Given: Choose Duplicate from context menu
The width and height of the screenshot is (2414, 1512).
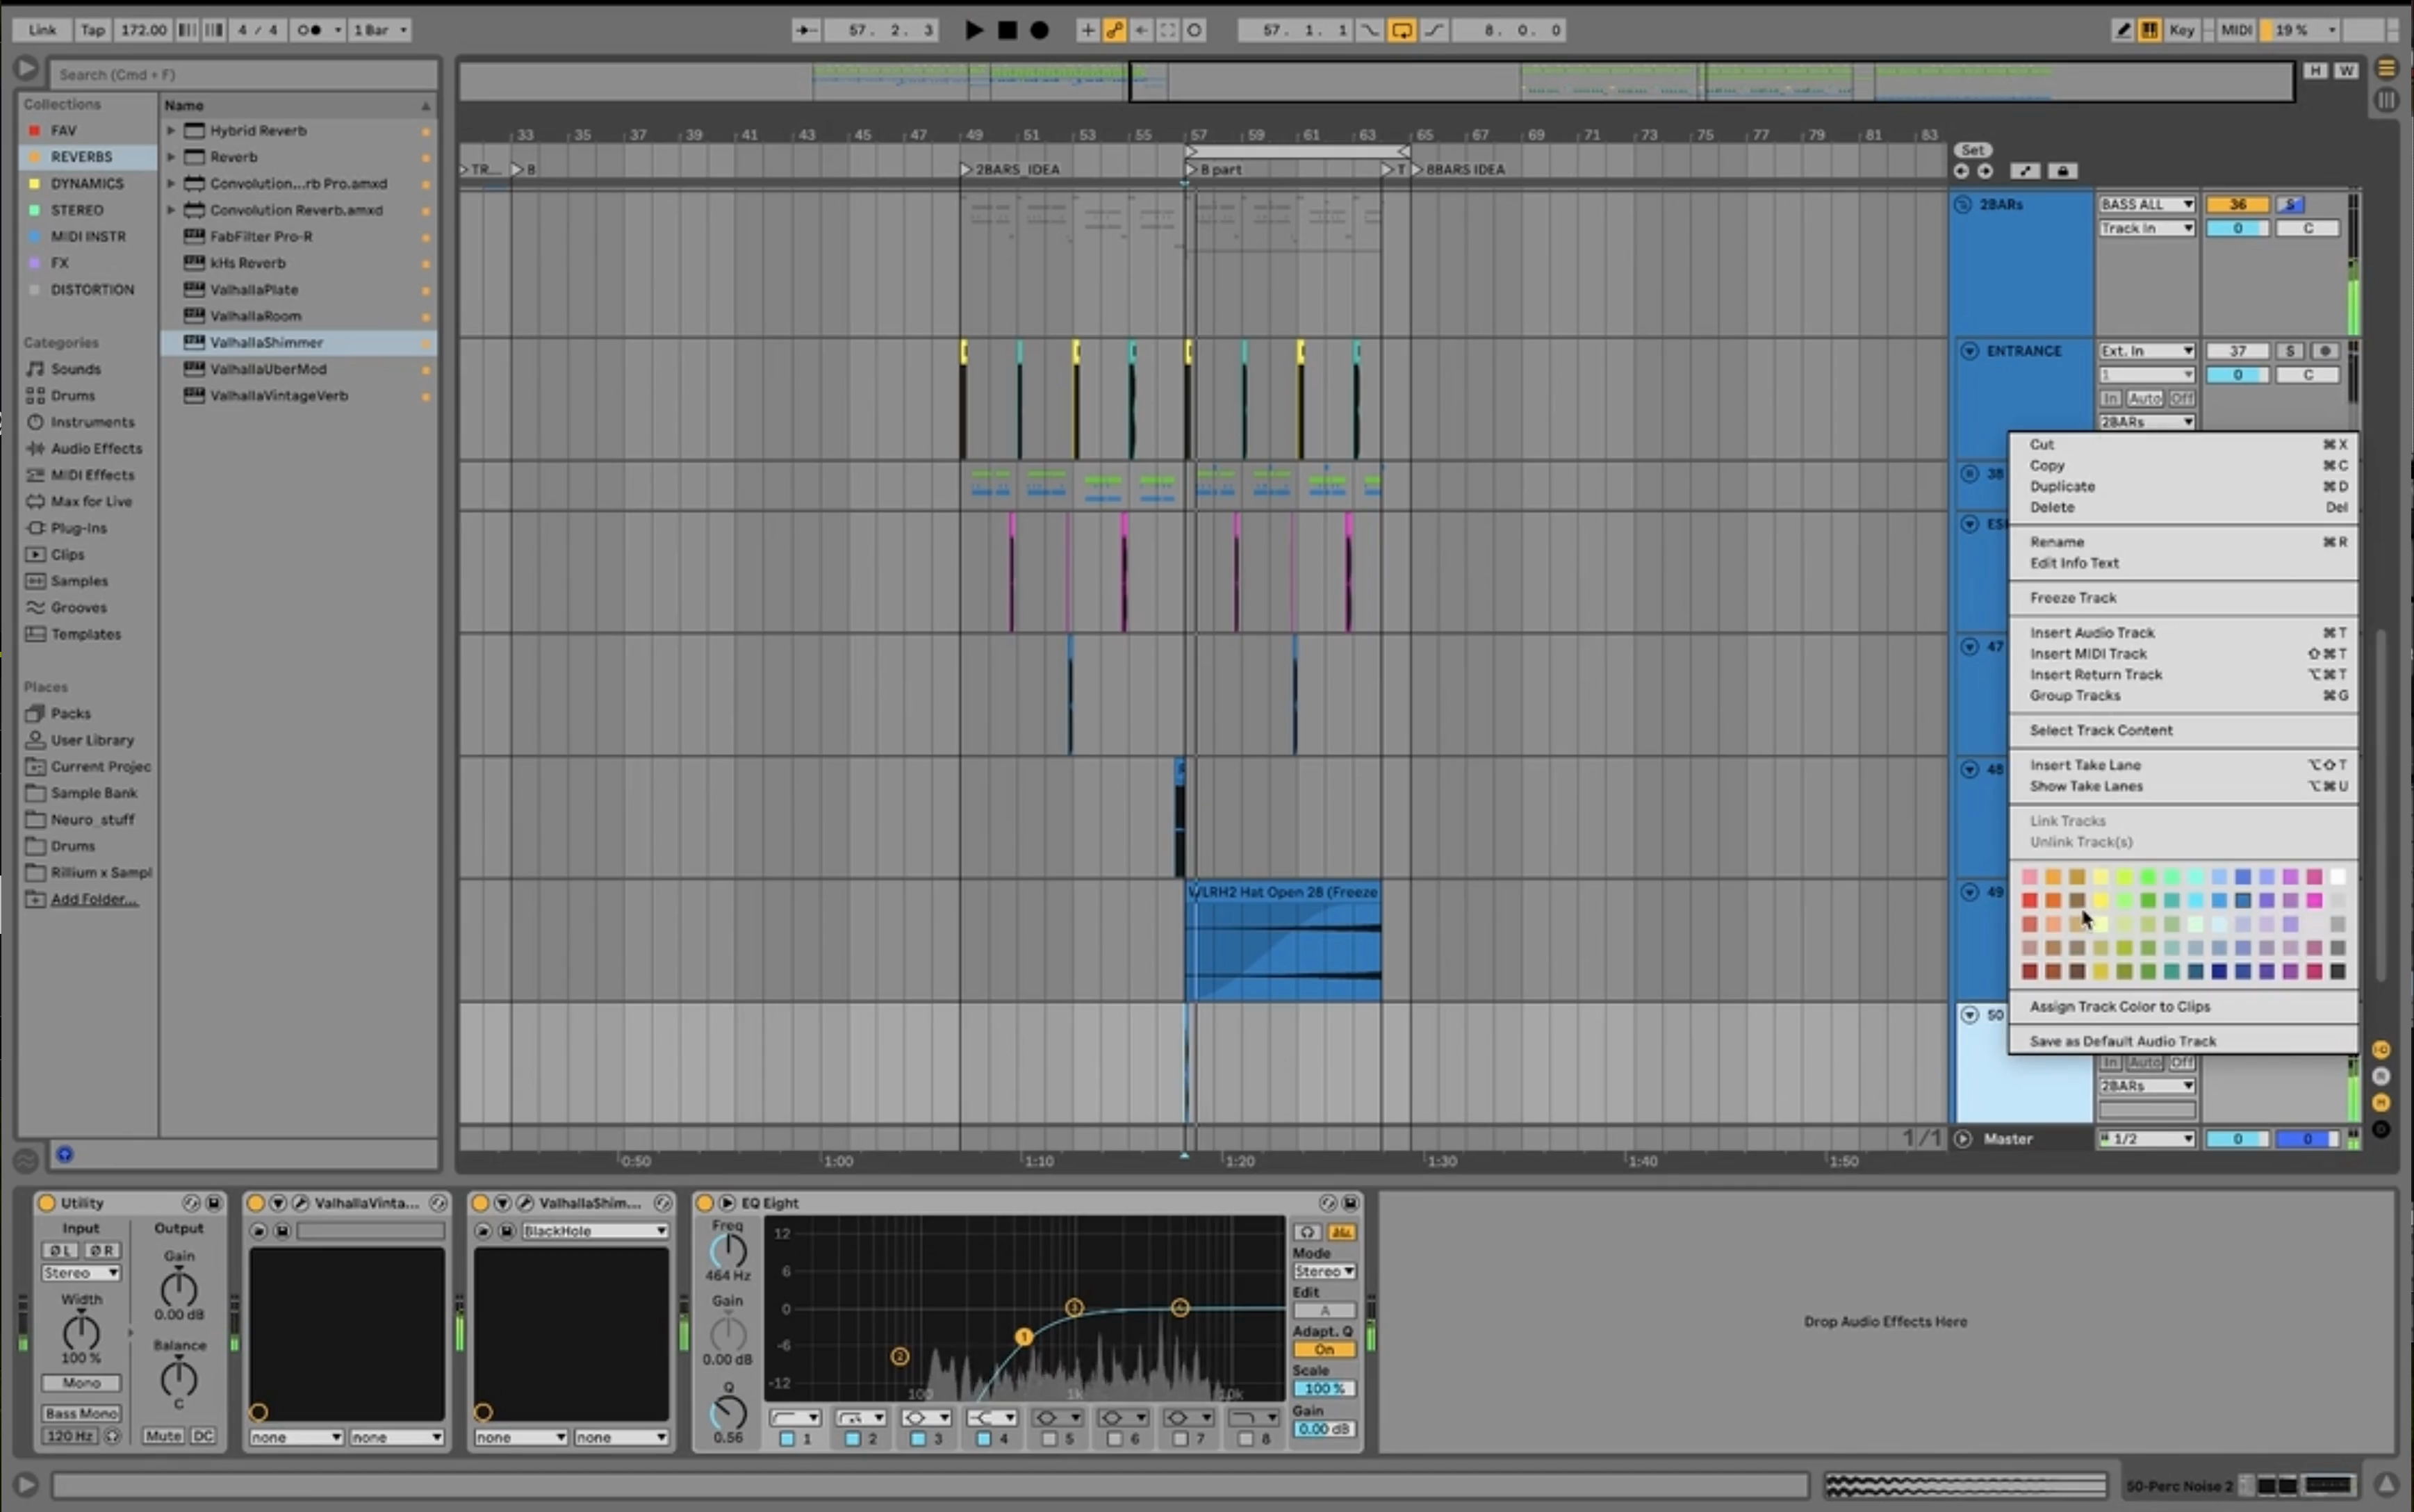Looking at the screenshot, I should [2183, 486].
